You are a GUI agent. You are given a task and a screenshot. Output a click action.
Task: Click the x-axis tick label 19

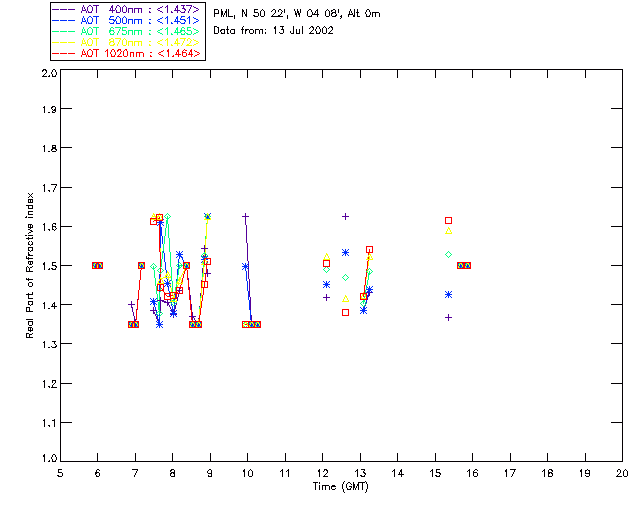point(585,474)
